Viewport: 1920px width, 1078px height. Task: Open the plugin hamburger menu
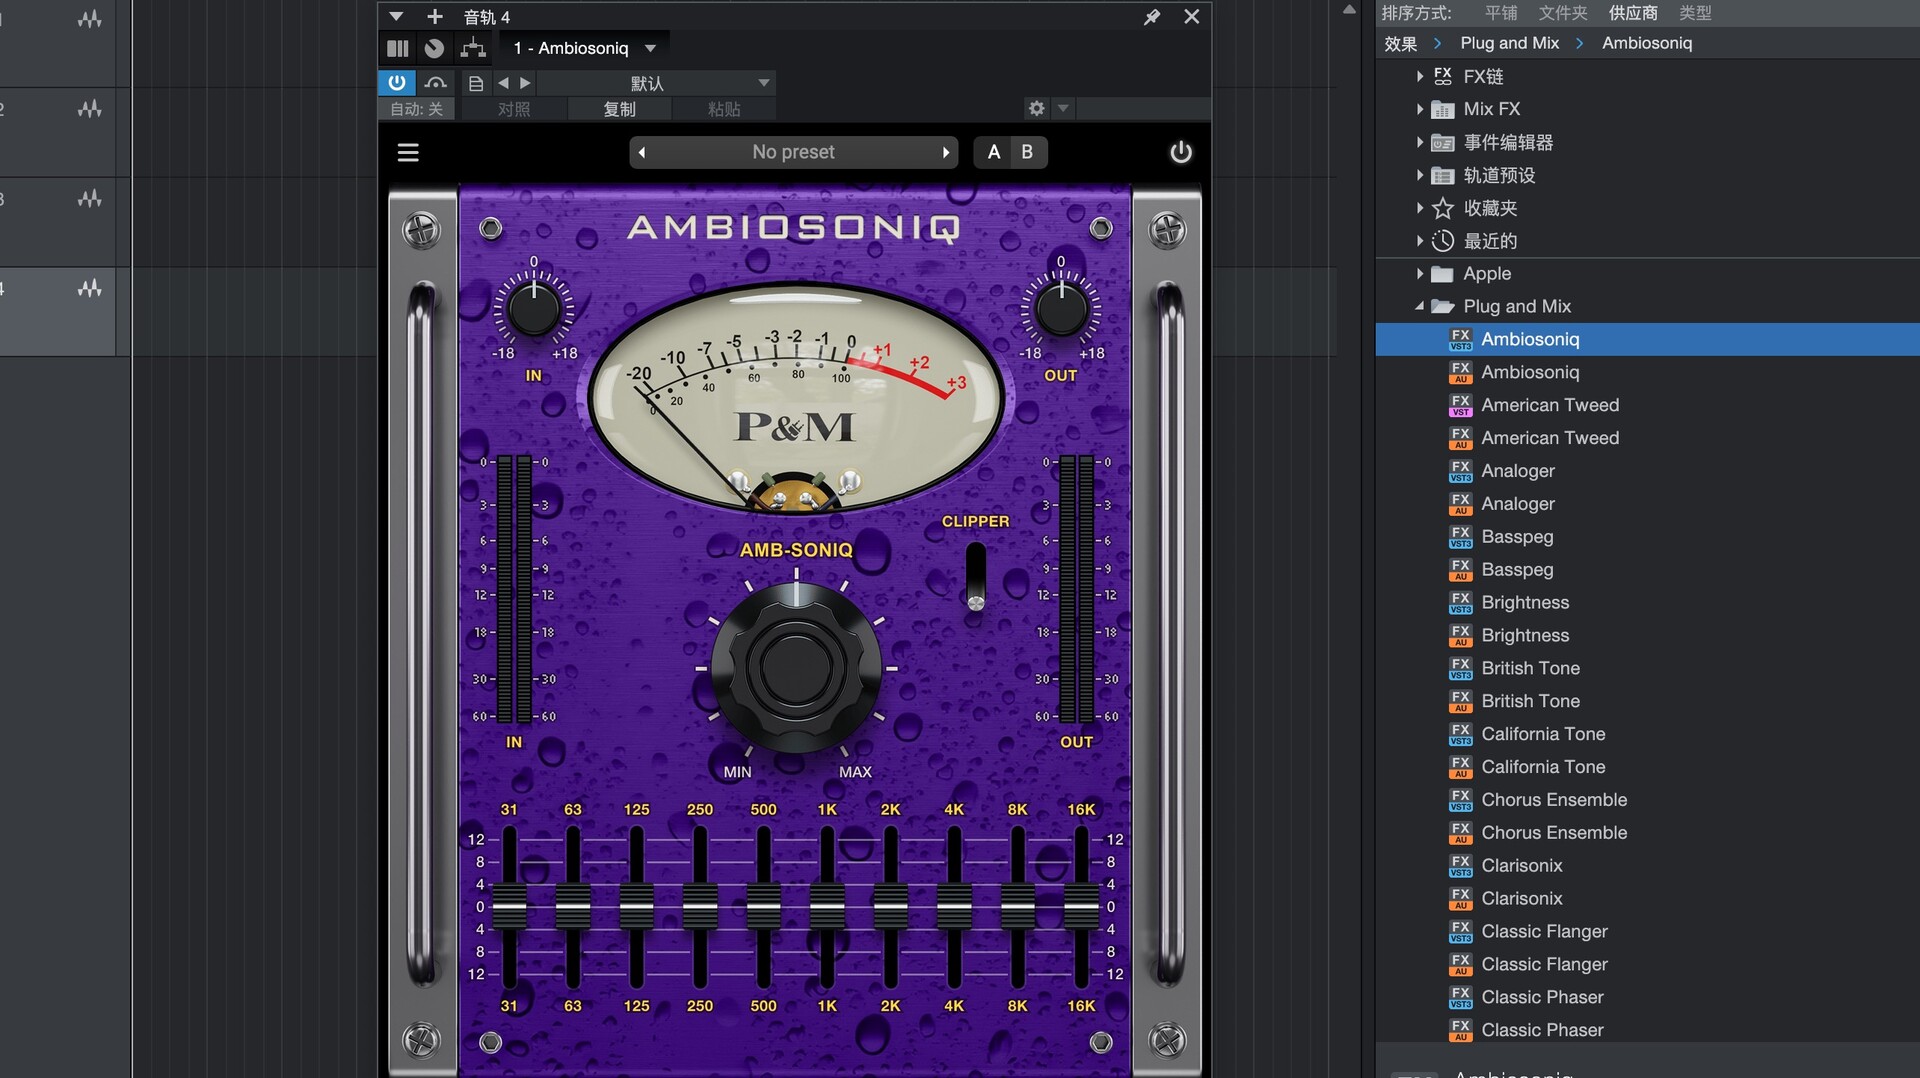[x=408, y=152]
